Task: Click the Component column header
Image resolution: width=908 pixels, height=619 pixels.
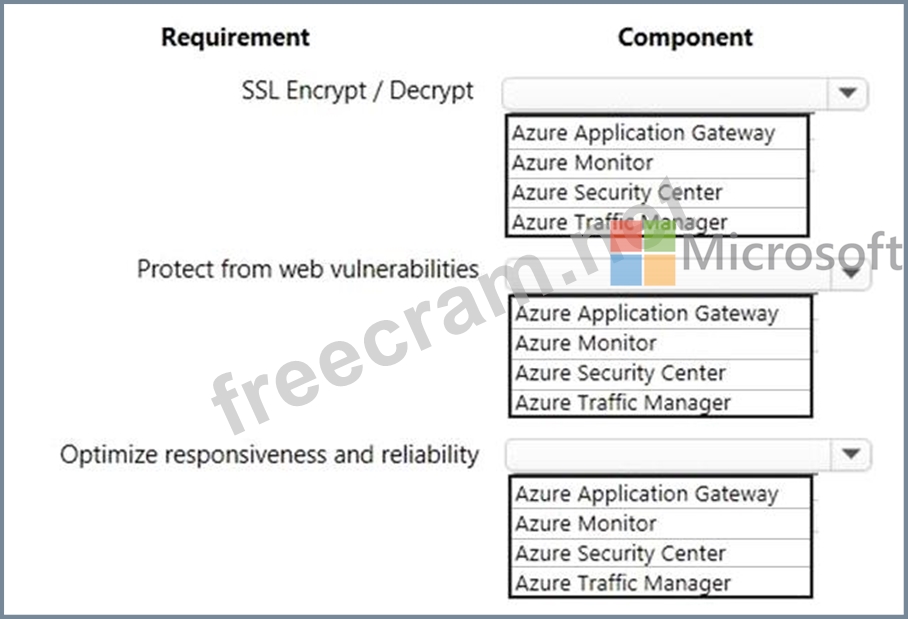Action: pyautogui.click(x=685, y=38)
